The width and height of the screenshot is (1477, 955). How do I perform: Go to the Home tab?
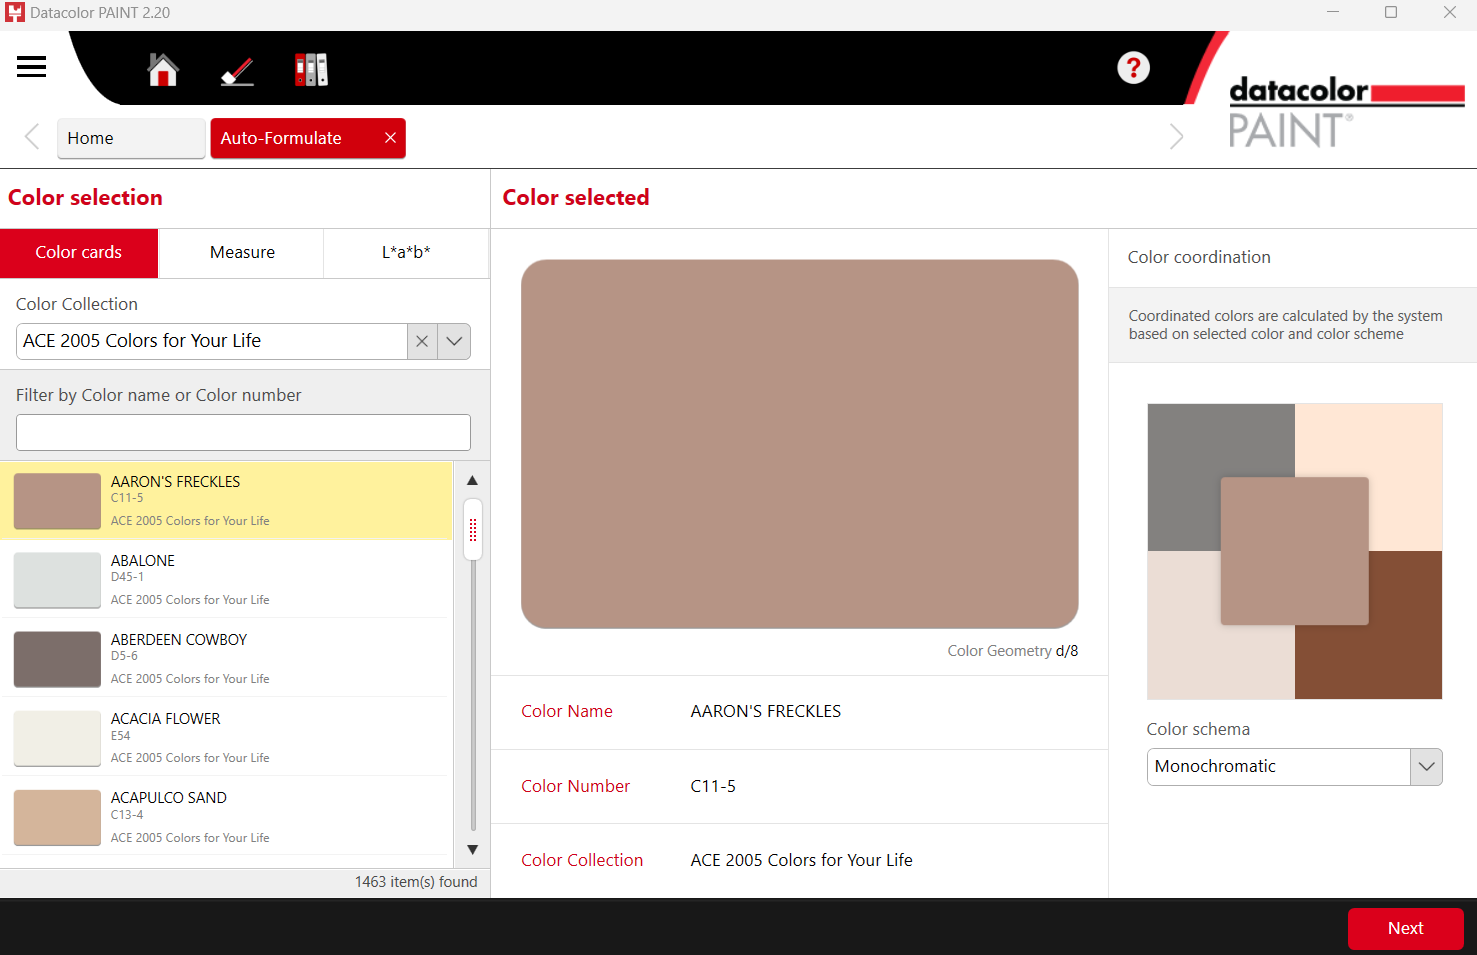131,138
